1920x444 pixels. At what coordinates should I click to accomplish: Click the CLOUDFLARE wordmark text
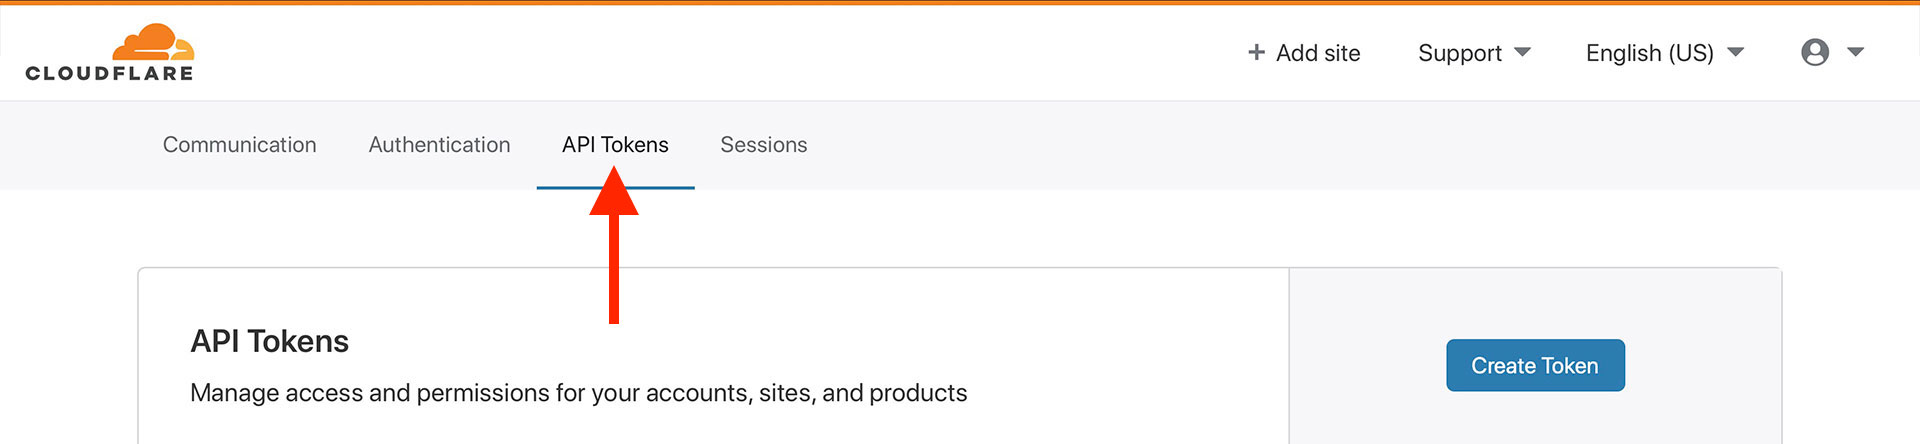point(110,73)
